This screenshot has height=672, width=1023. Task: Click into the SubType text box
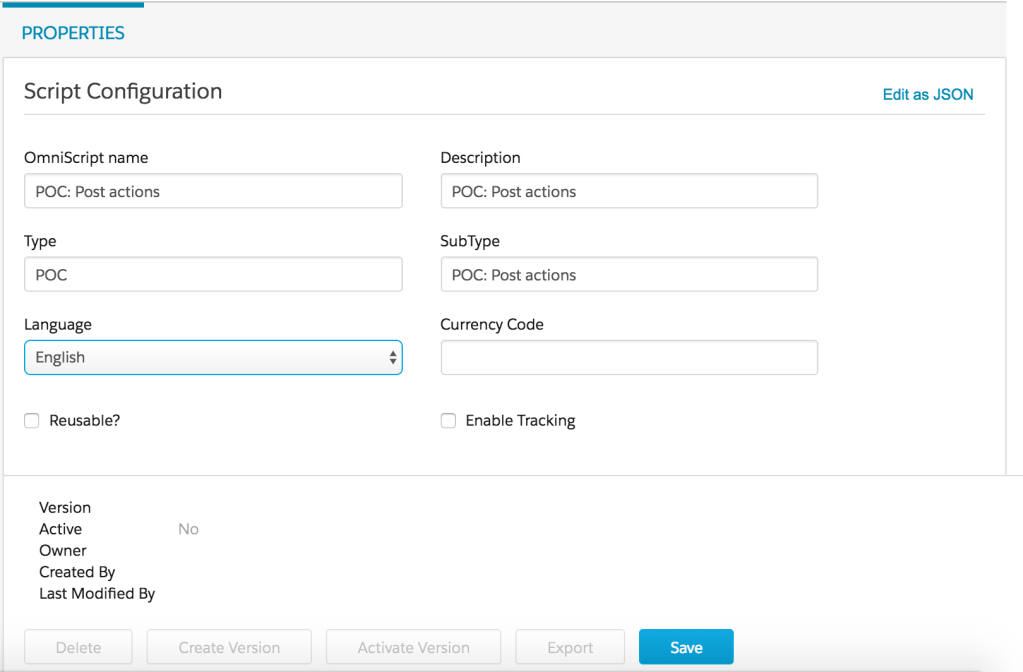[x=629, y=274]
